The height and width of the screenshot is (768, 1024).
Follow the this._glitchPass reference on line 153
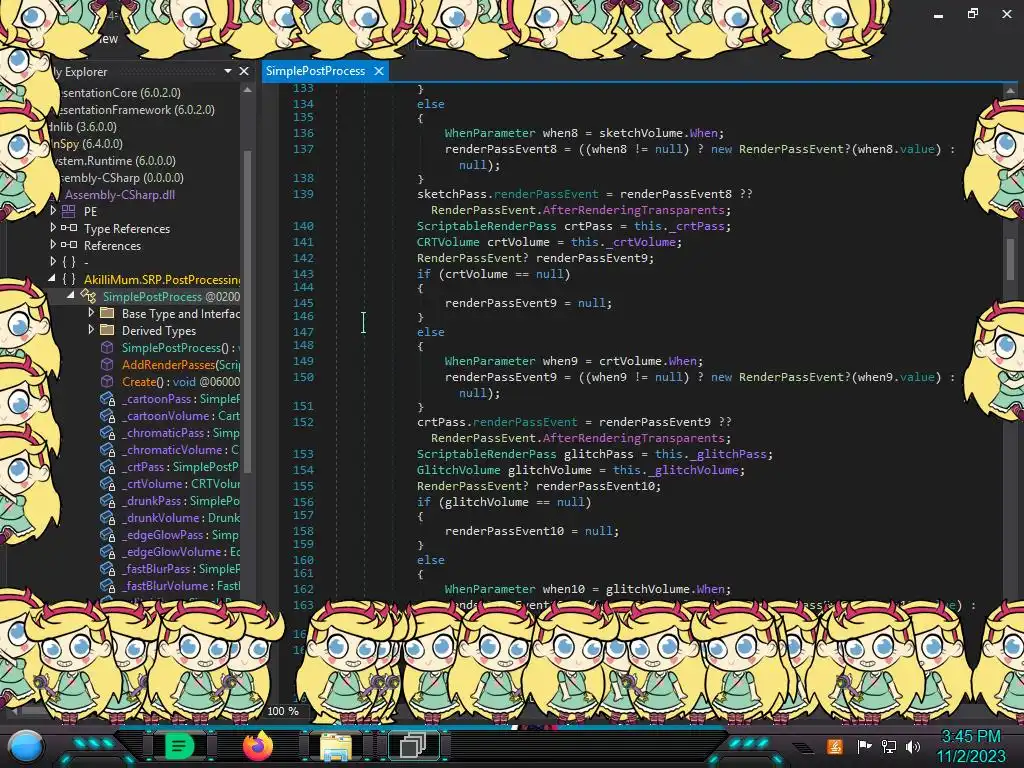coord(713,454)
